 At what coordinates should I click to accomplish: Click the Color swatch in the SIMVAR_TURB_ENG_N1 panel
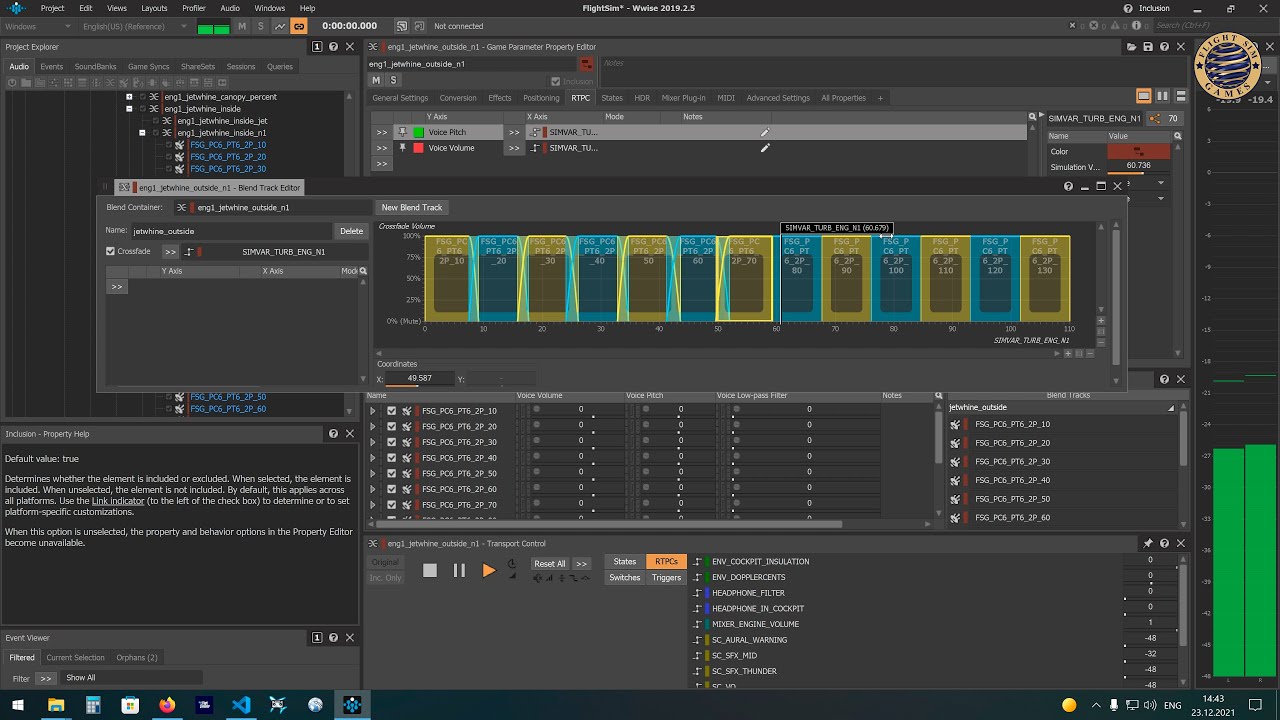pyautogui.click(x=1138, y=151)
